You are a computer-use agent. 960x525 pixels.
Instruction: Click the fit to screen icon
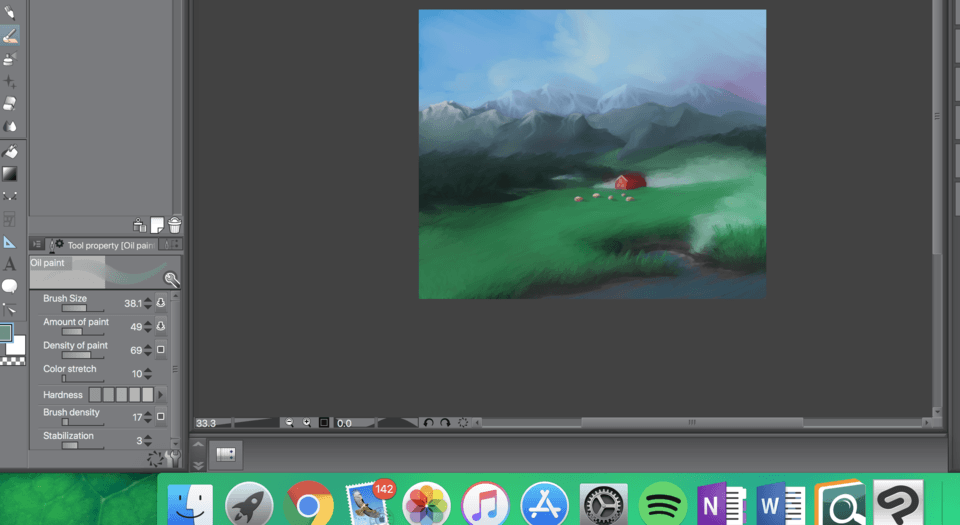[324, 423]
